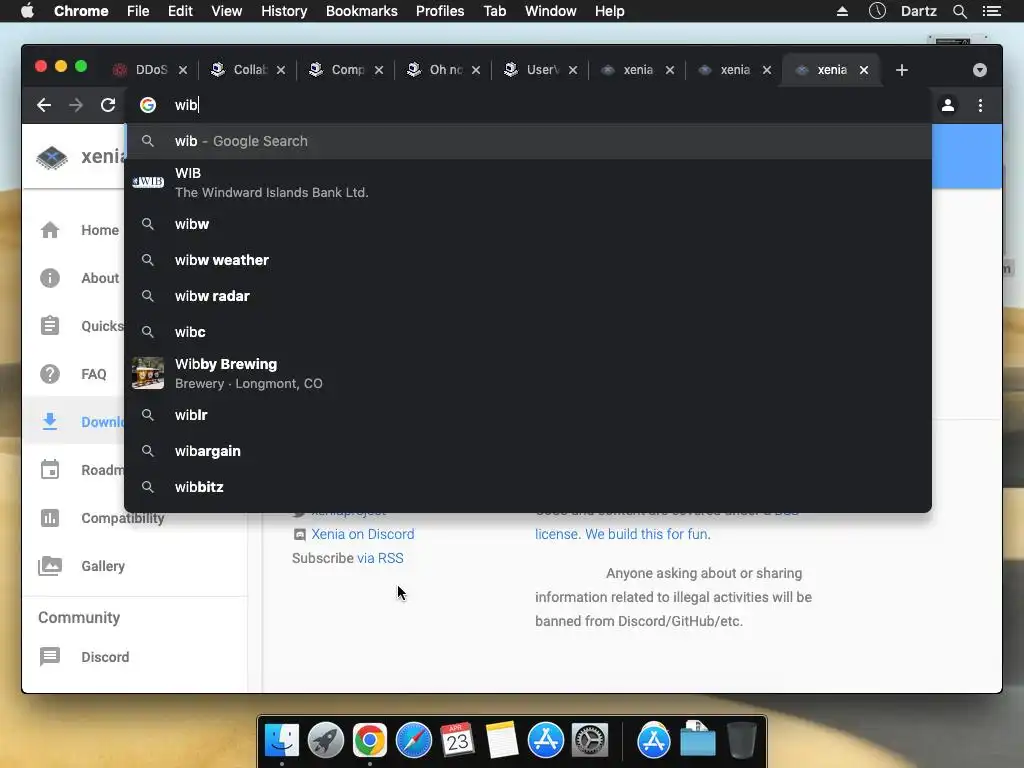This screenshot has height=768, width=1024.
Task: Click the Spotlight search icon in menu bar
Action: [x=959, y=11]
